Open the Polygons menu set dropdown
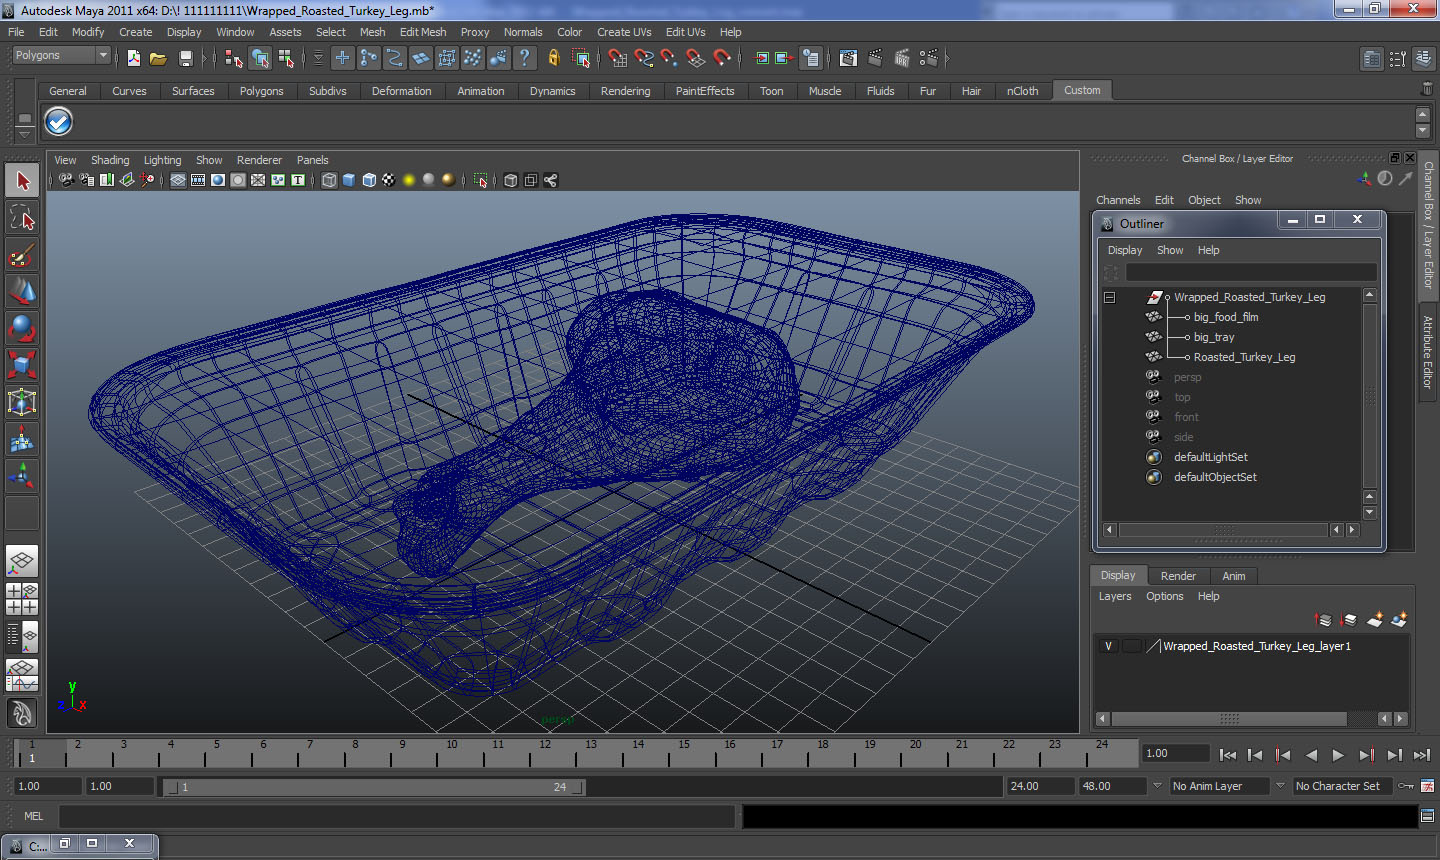This screenshot has height=860, width=1440. 60,56
